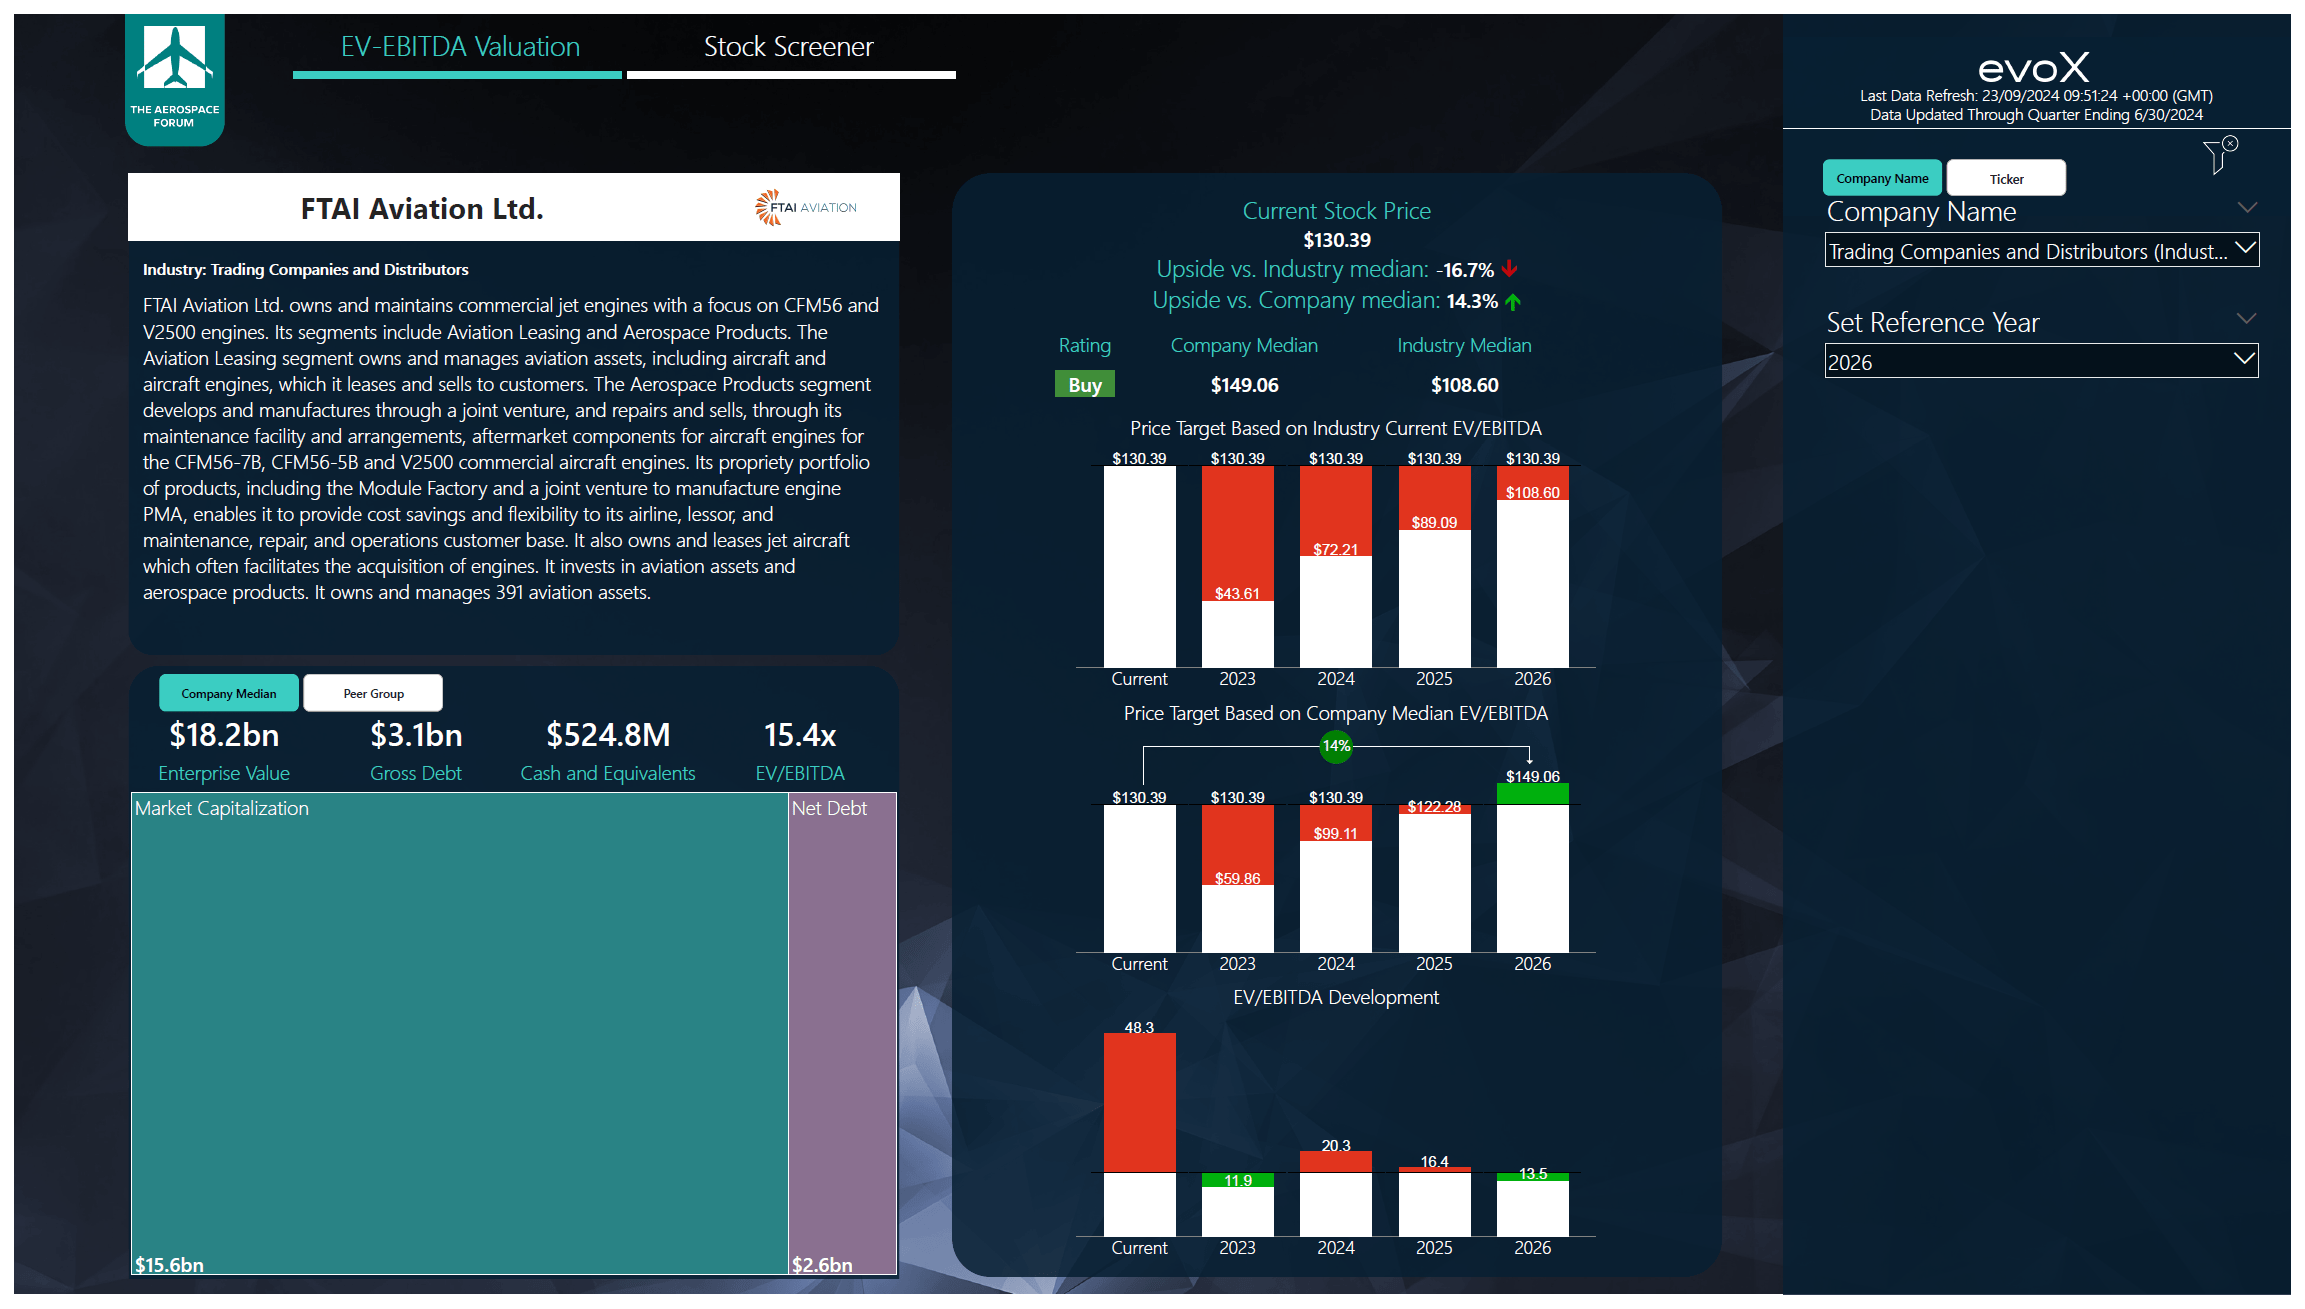Click the FTAI Aviation company logo
2305x1309 pixels.
[806, 207]
